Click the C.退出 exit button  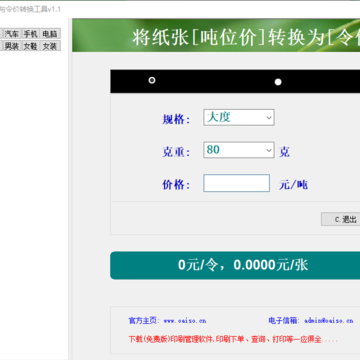341,219
